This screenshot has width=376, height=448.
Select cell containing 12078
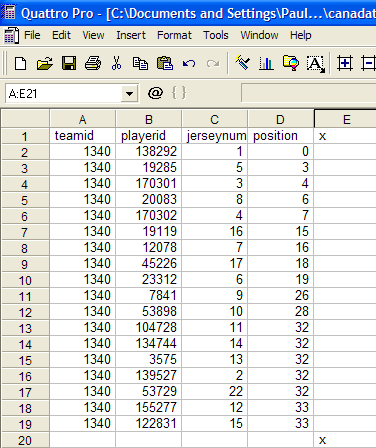pos(149,248)
